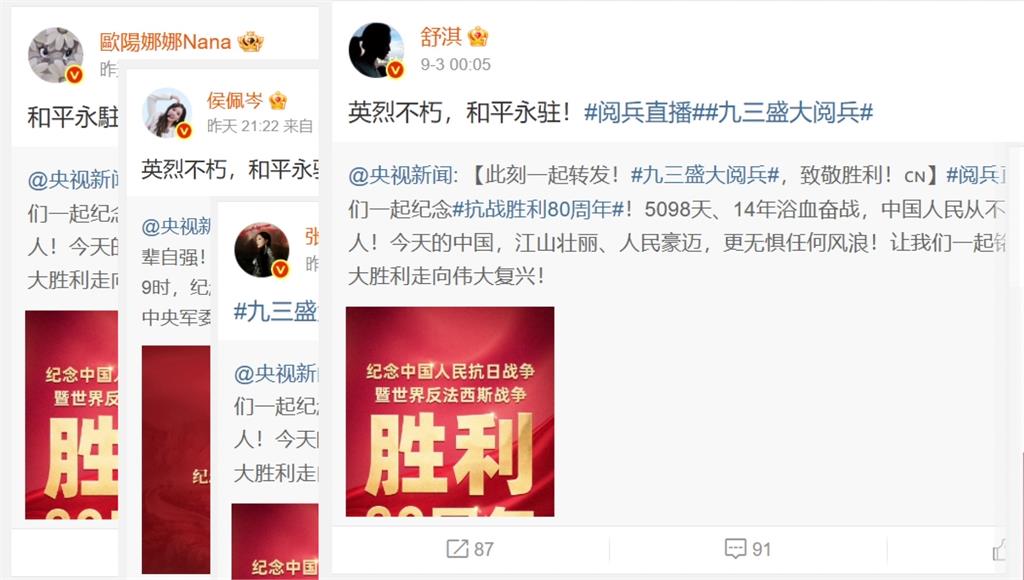
Task: Click username 侯佩岑
Action: coord(235,100)
